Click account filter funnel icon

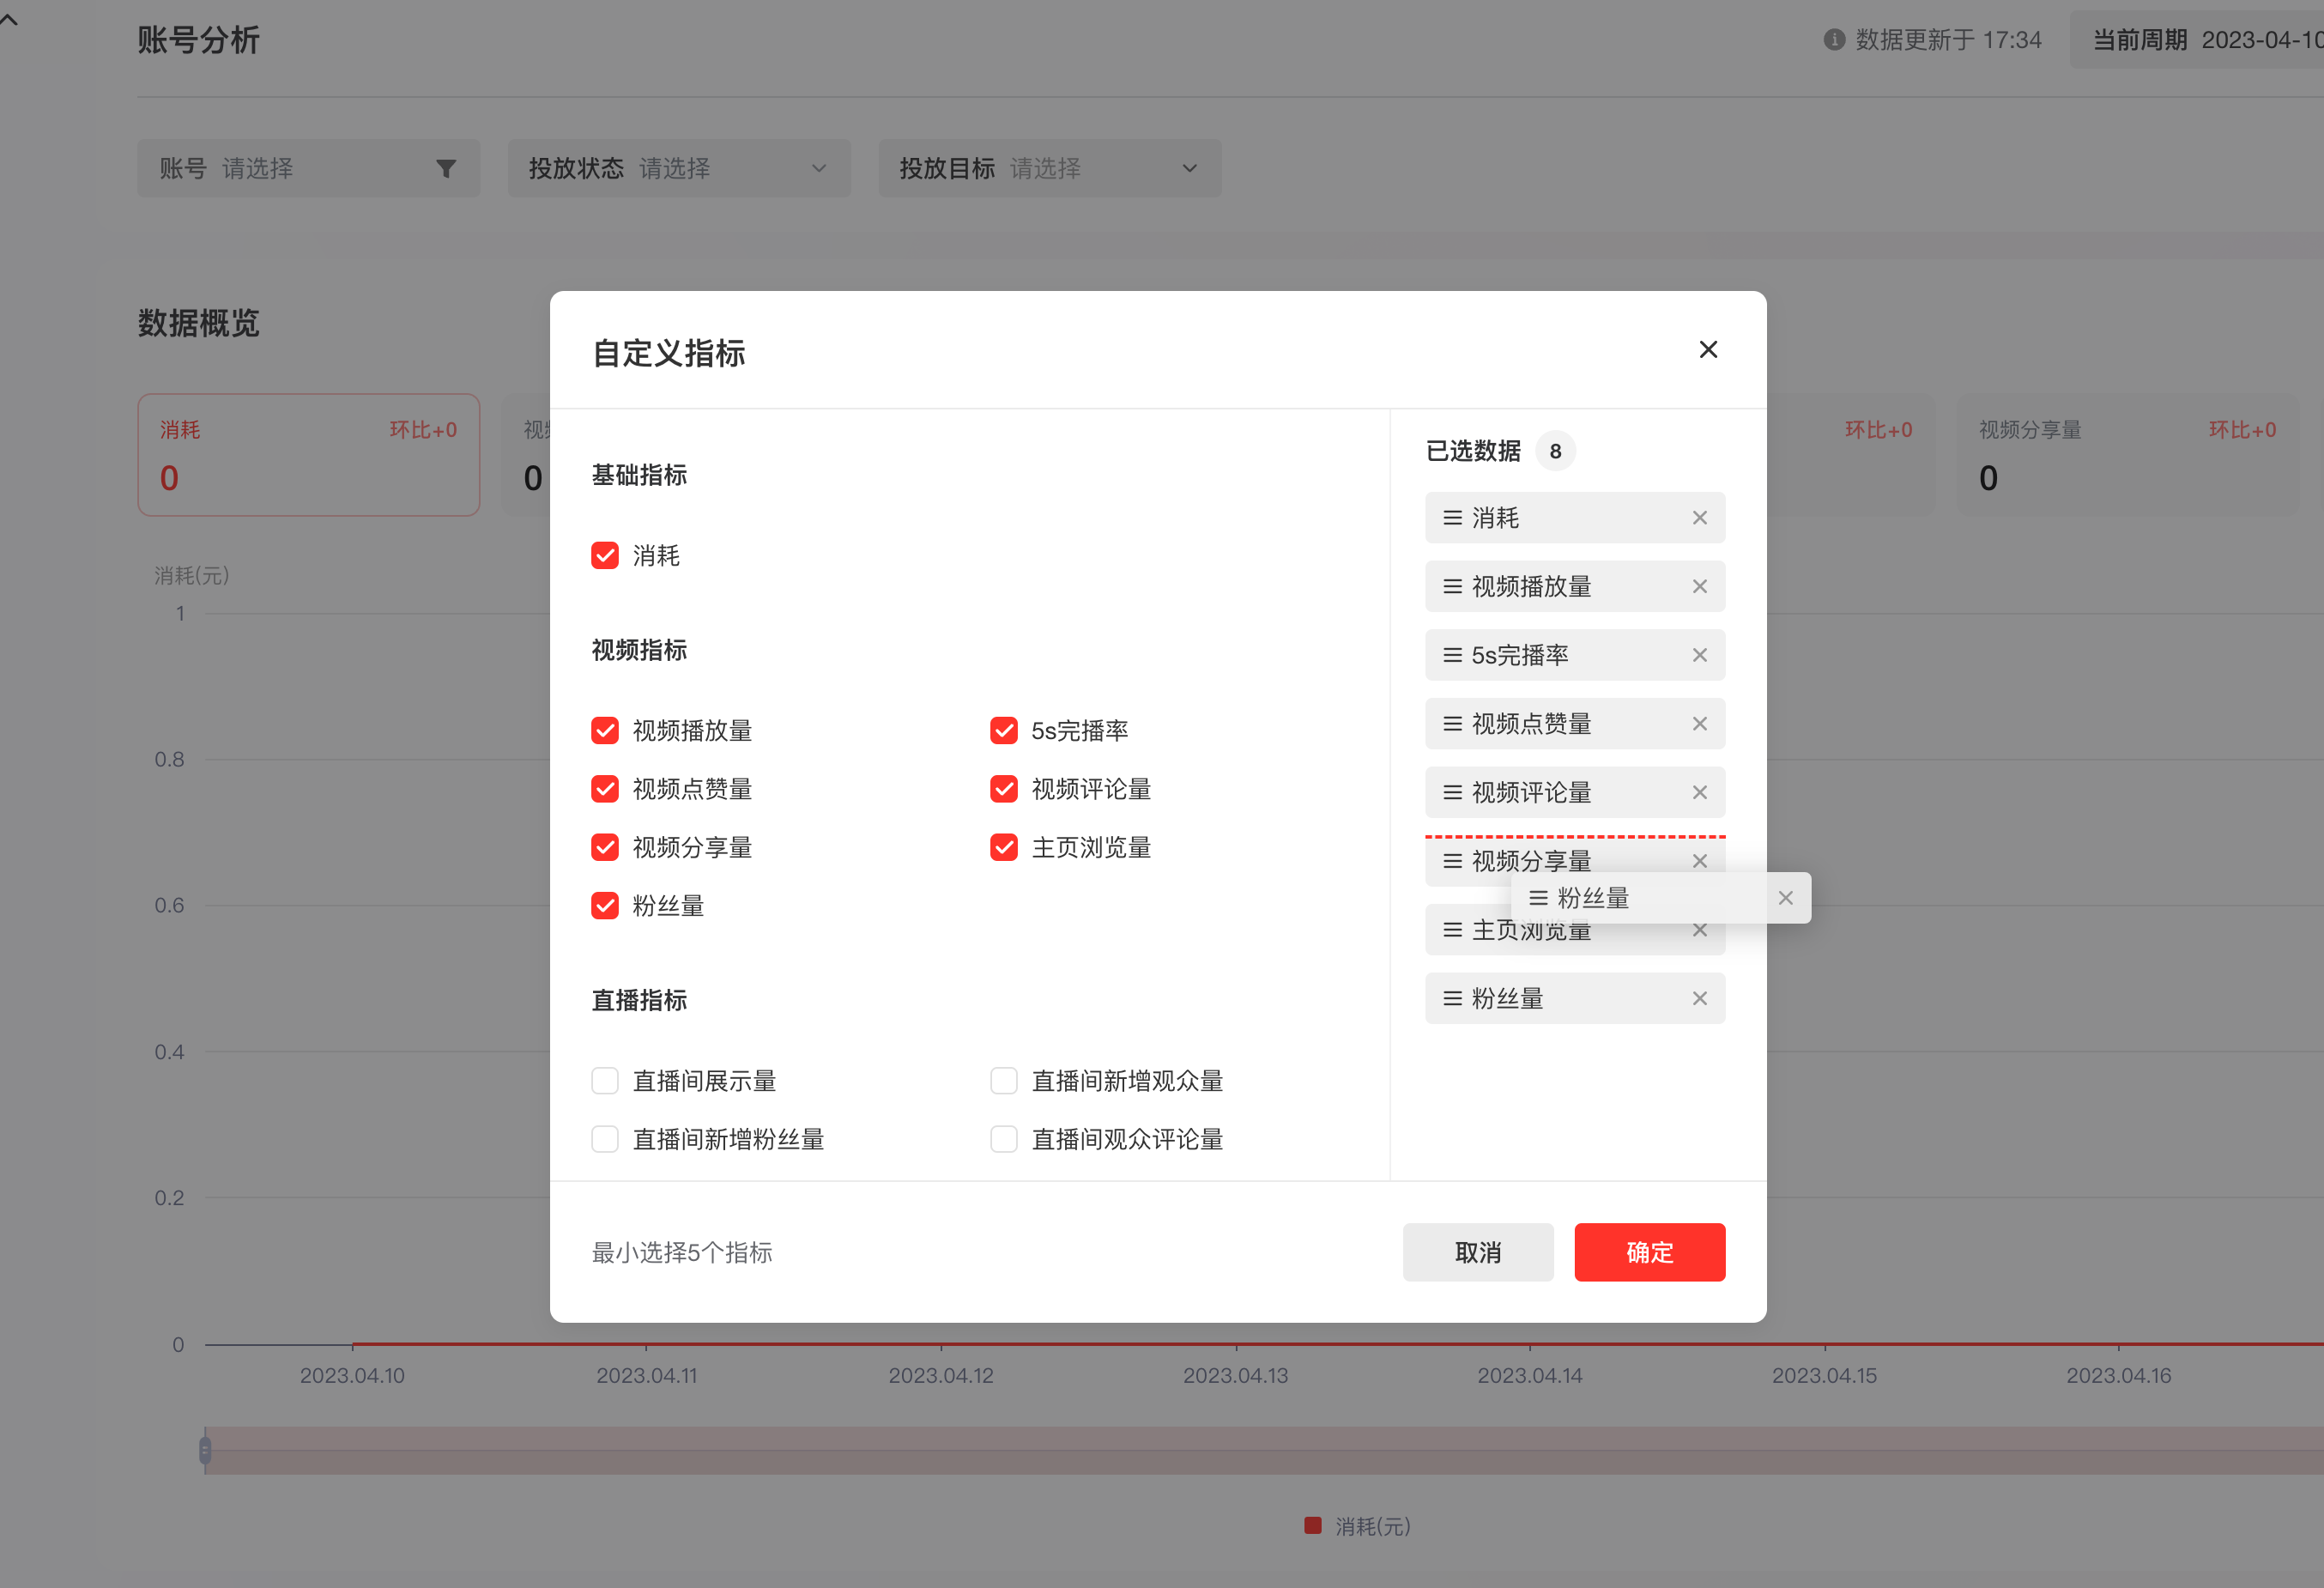(446, 169)
